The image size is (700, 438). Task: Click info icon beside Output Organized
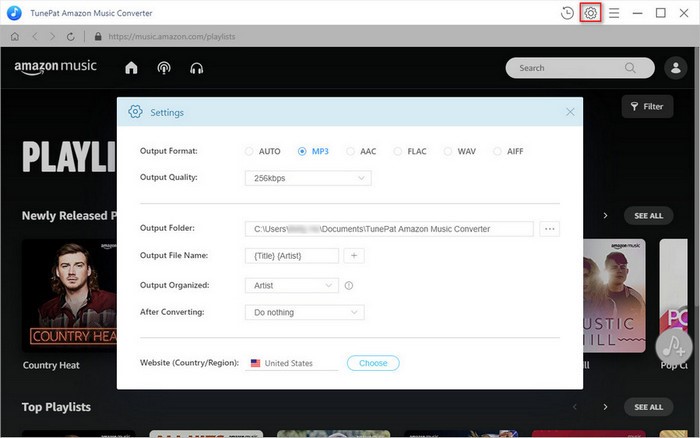click(349, 286)
